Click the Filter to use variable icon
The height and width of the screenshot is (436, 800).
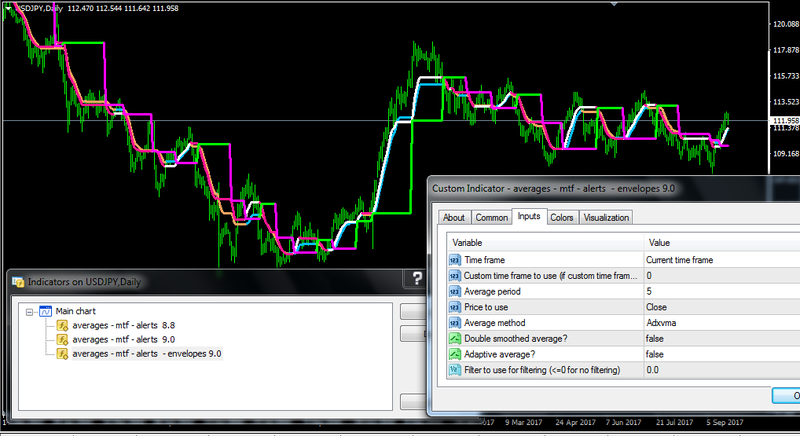click(454, 370)
